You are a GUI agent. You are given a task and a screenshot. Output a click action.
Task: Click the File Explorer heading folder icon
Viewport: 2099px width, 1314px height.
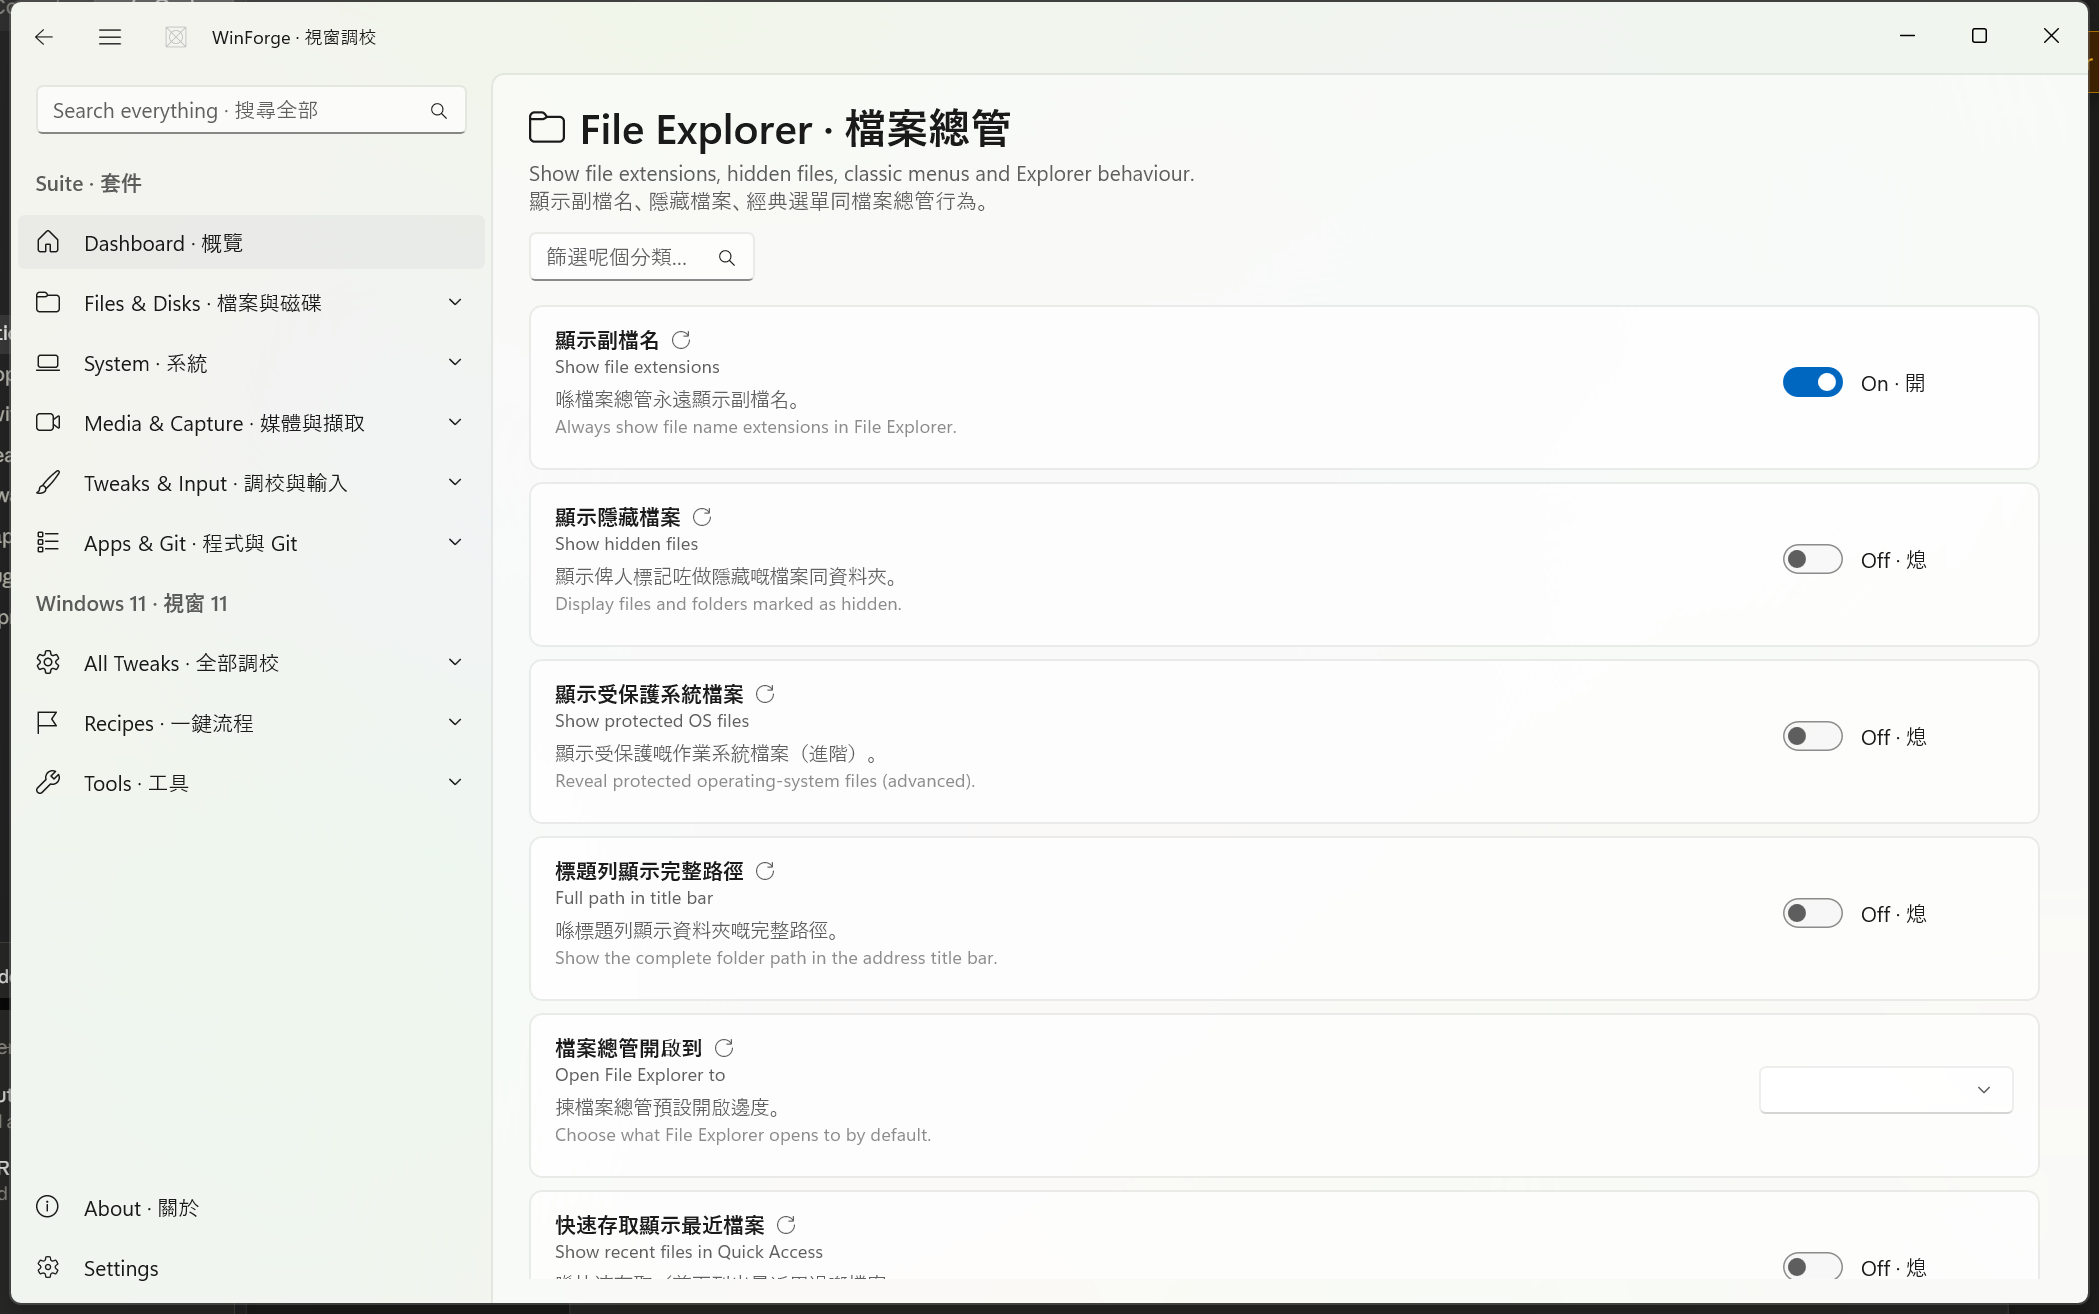click(x=547, y=129)
